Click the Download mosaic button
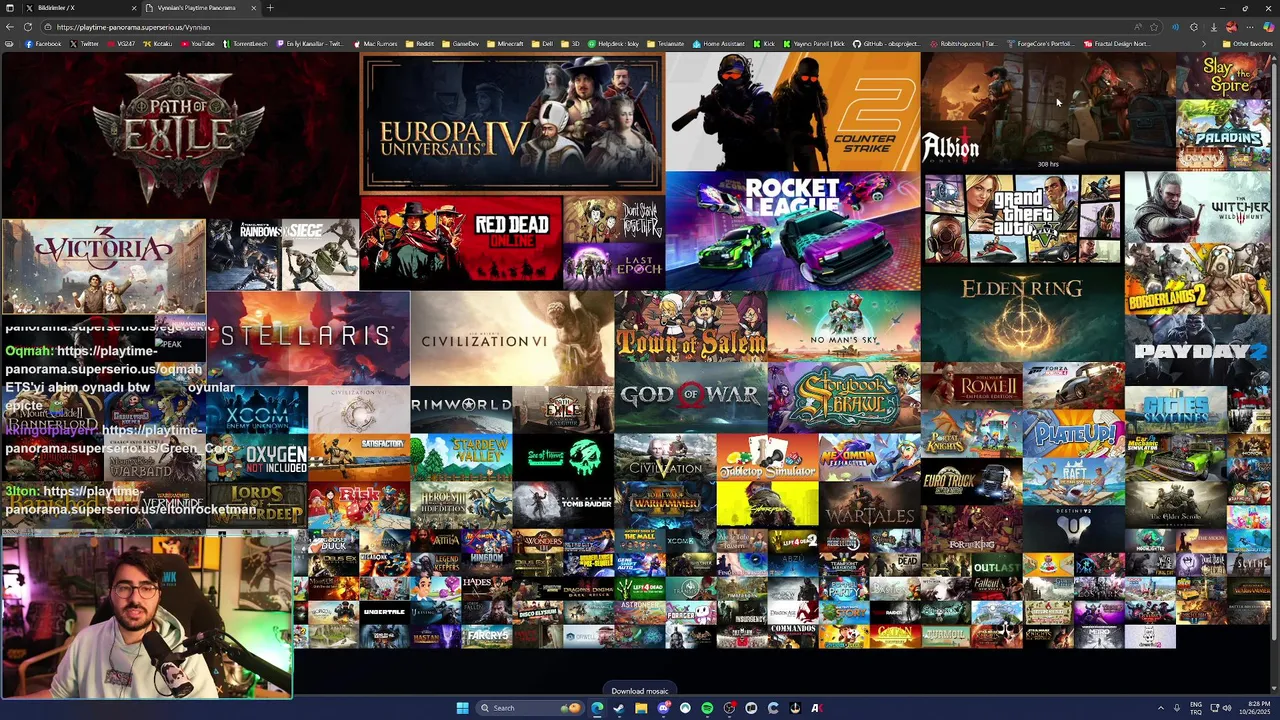Image resolution: width=1280 pixels, height=720 pixels. tap(640, 691)
